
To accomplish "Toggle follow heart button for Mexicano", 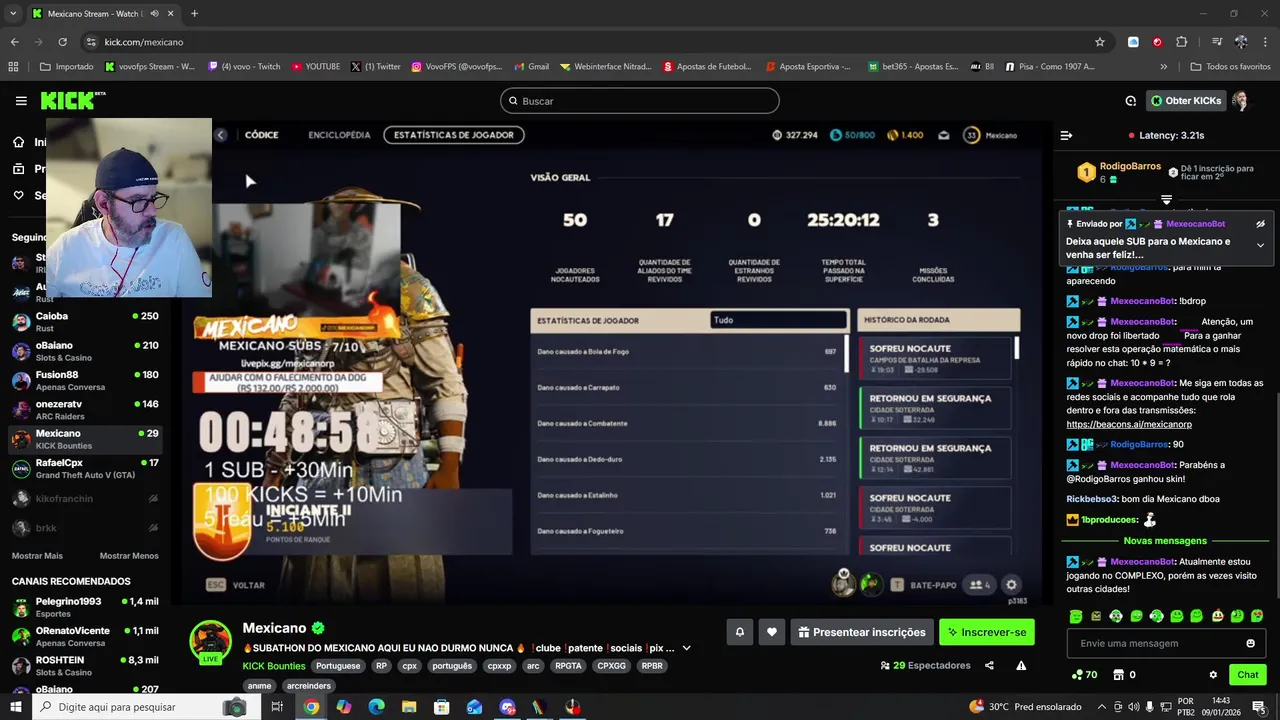I will [x=771, y=632].
